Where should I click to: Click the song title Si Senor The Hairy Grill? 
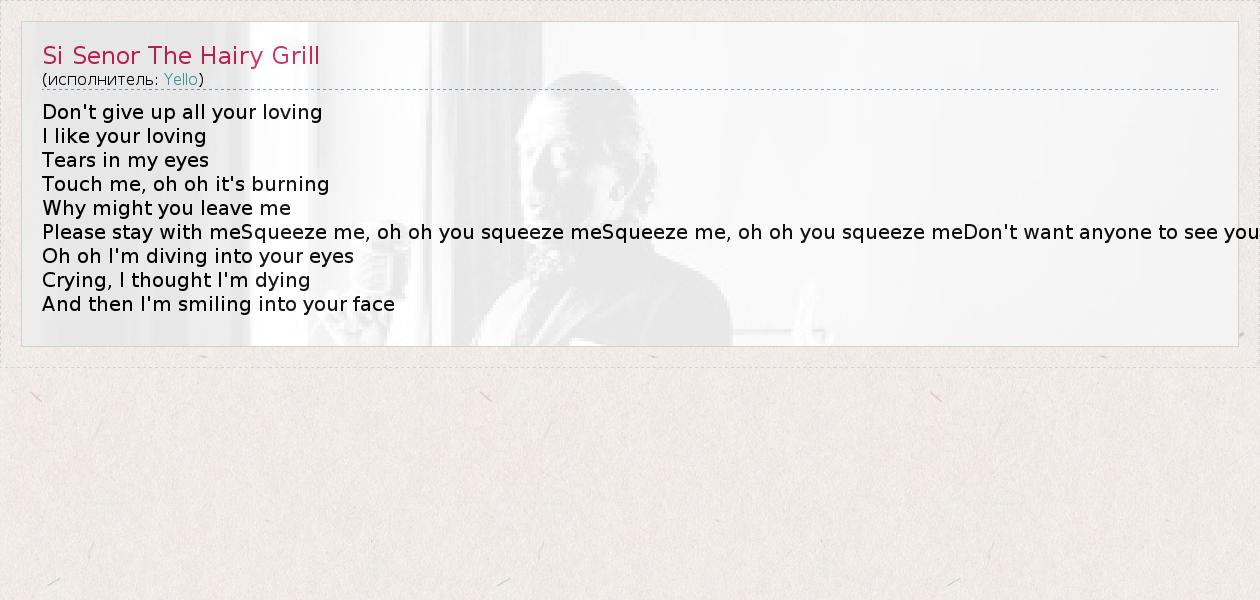tap(181, 55)
